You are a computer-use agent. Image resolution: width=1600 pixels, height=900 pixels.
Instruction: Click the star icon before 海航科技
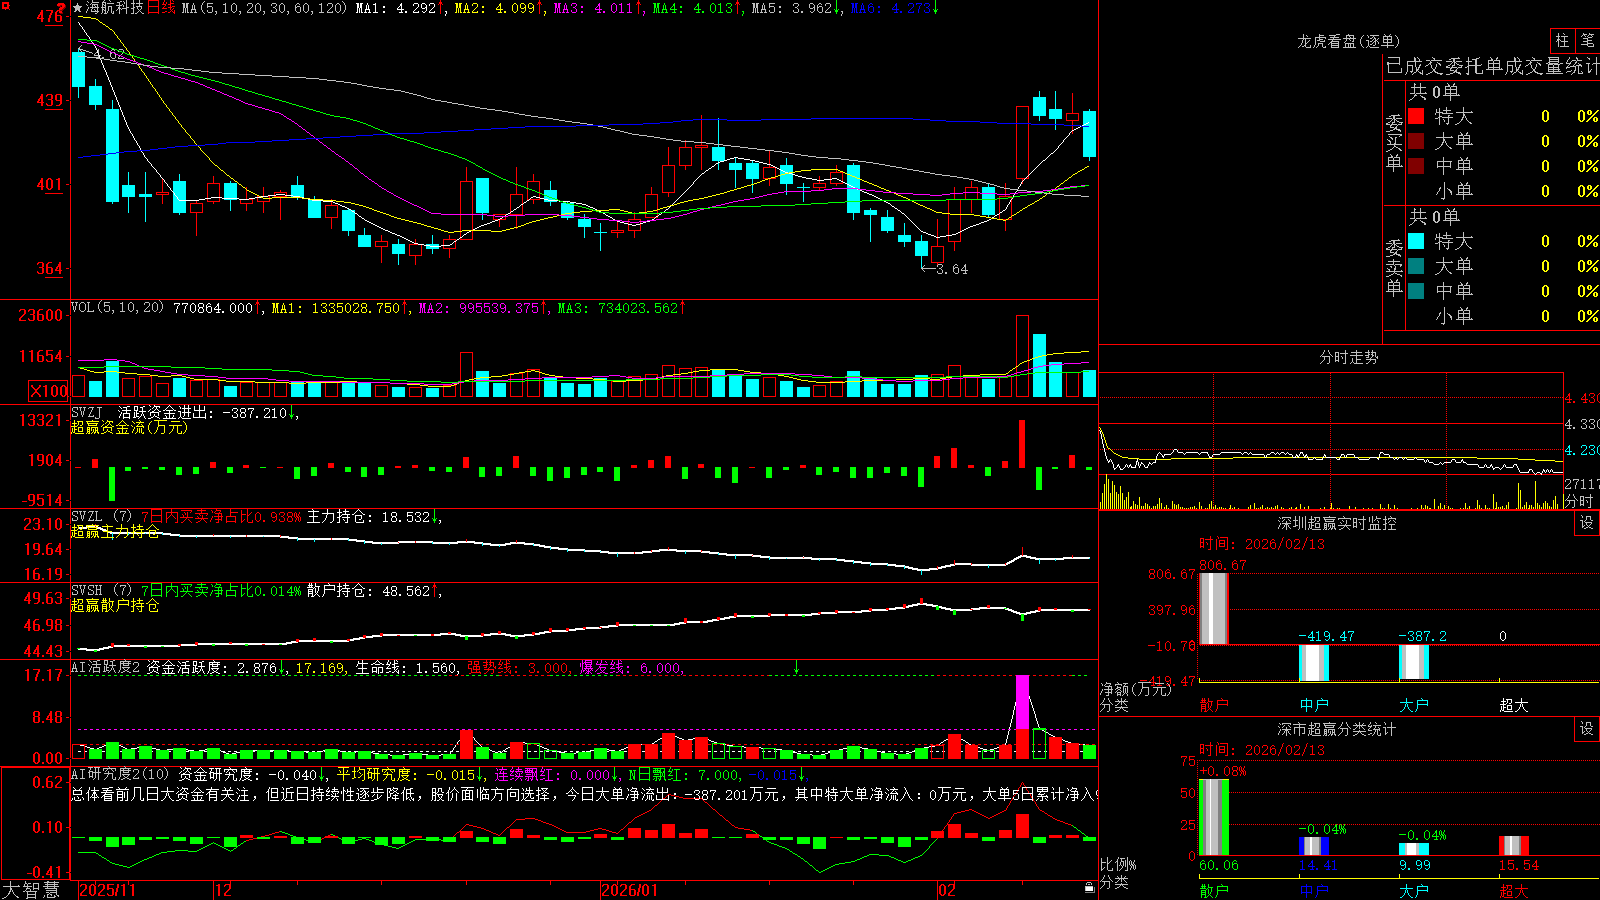coord(77,8)
